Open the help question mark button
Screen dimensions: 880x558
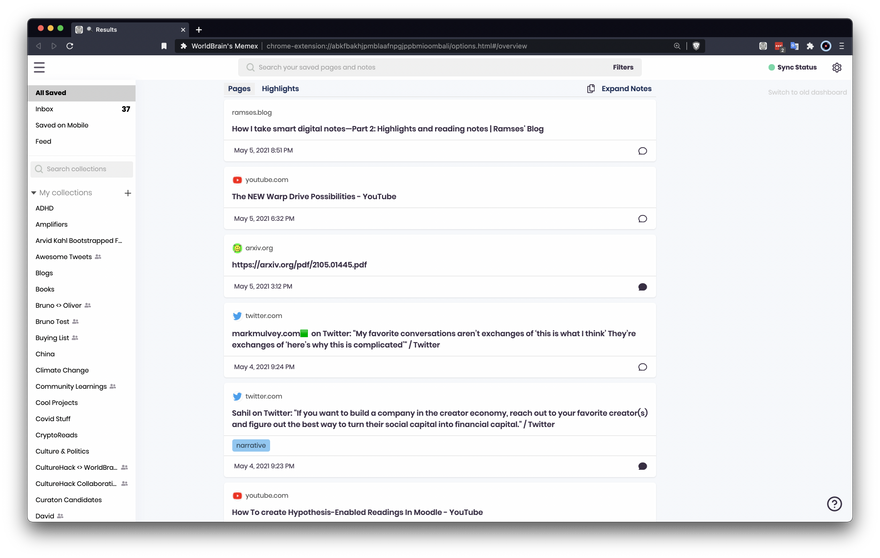[835, 504]
